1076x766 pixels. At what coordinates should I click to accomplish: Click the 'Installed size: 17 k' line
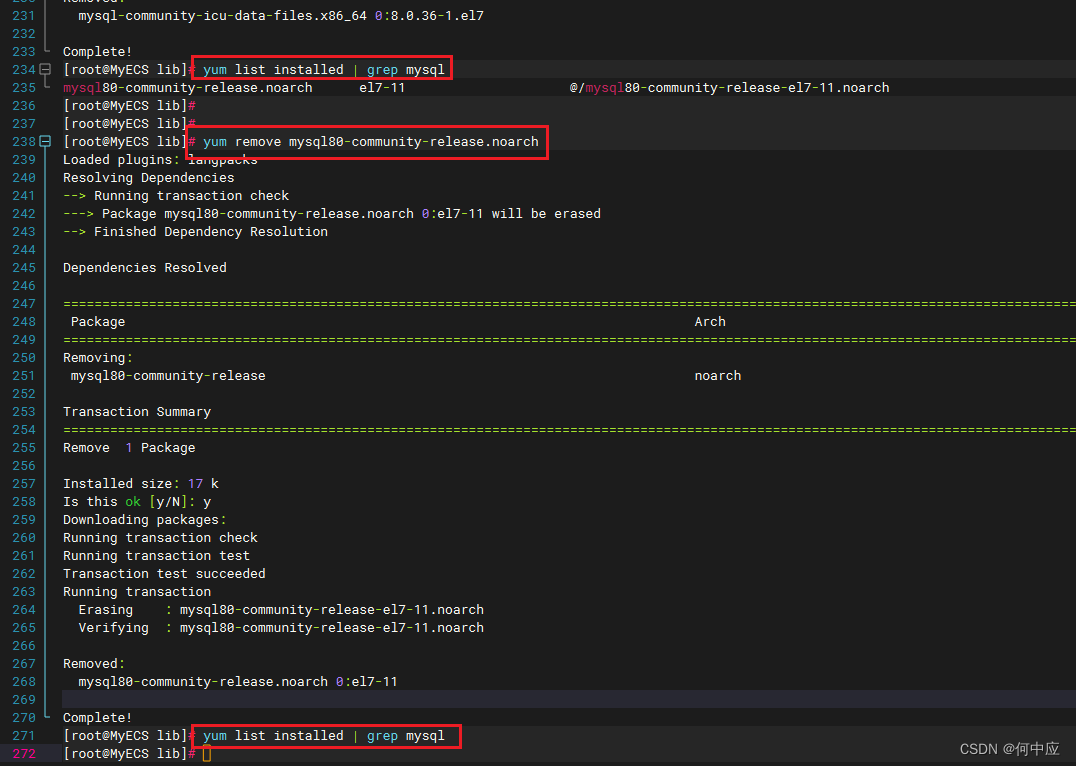point(141,484)
